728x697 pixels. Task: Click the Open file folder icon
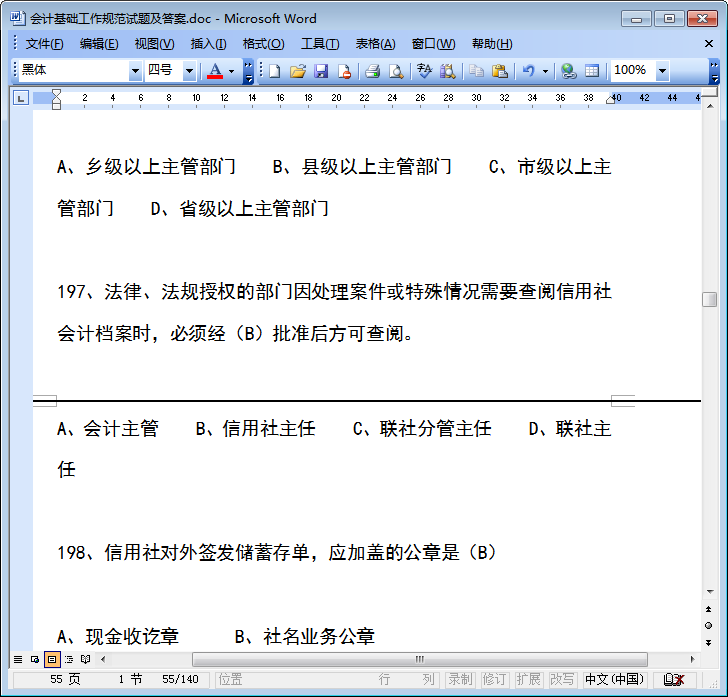click(297, 71)
